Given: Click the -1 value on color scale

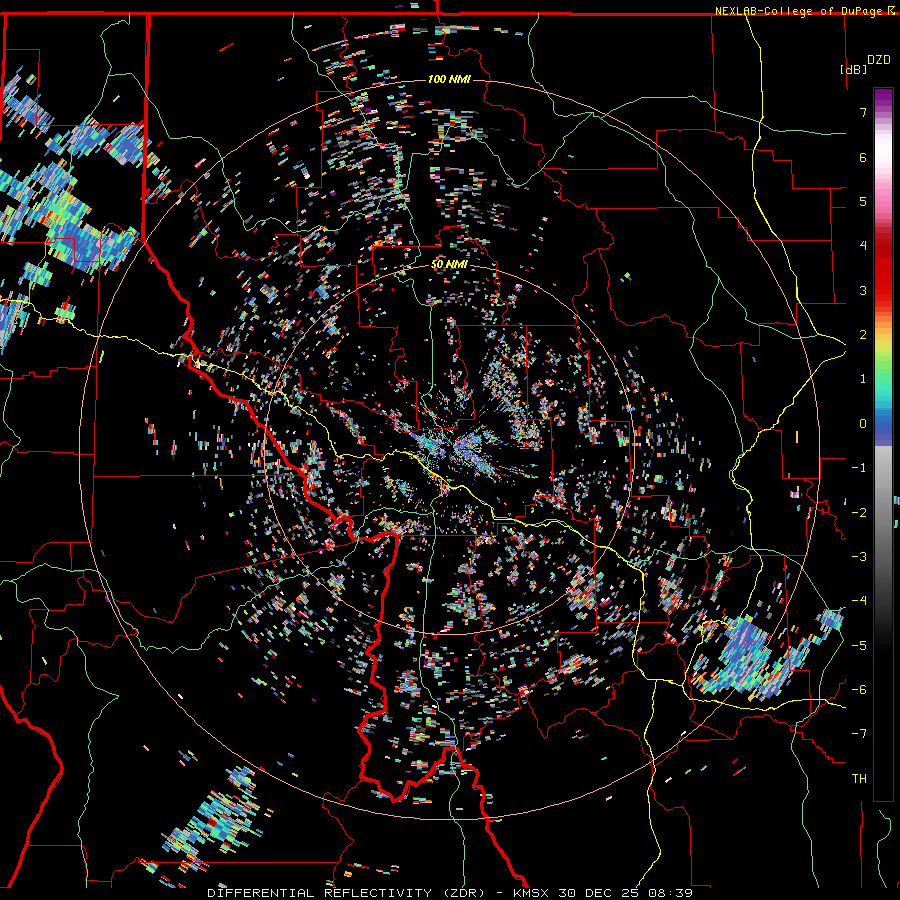Looking at the screenshot, I should coord(859,468).
